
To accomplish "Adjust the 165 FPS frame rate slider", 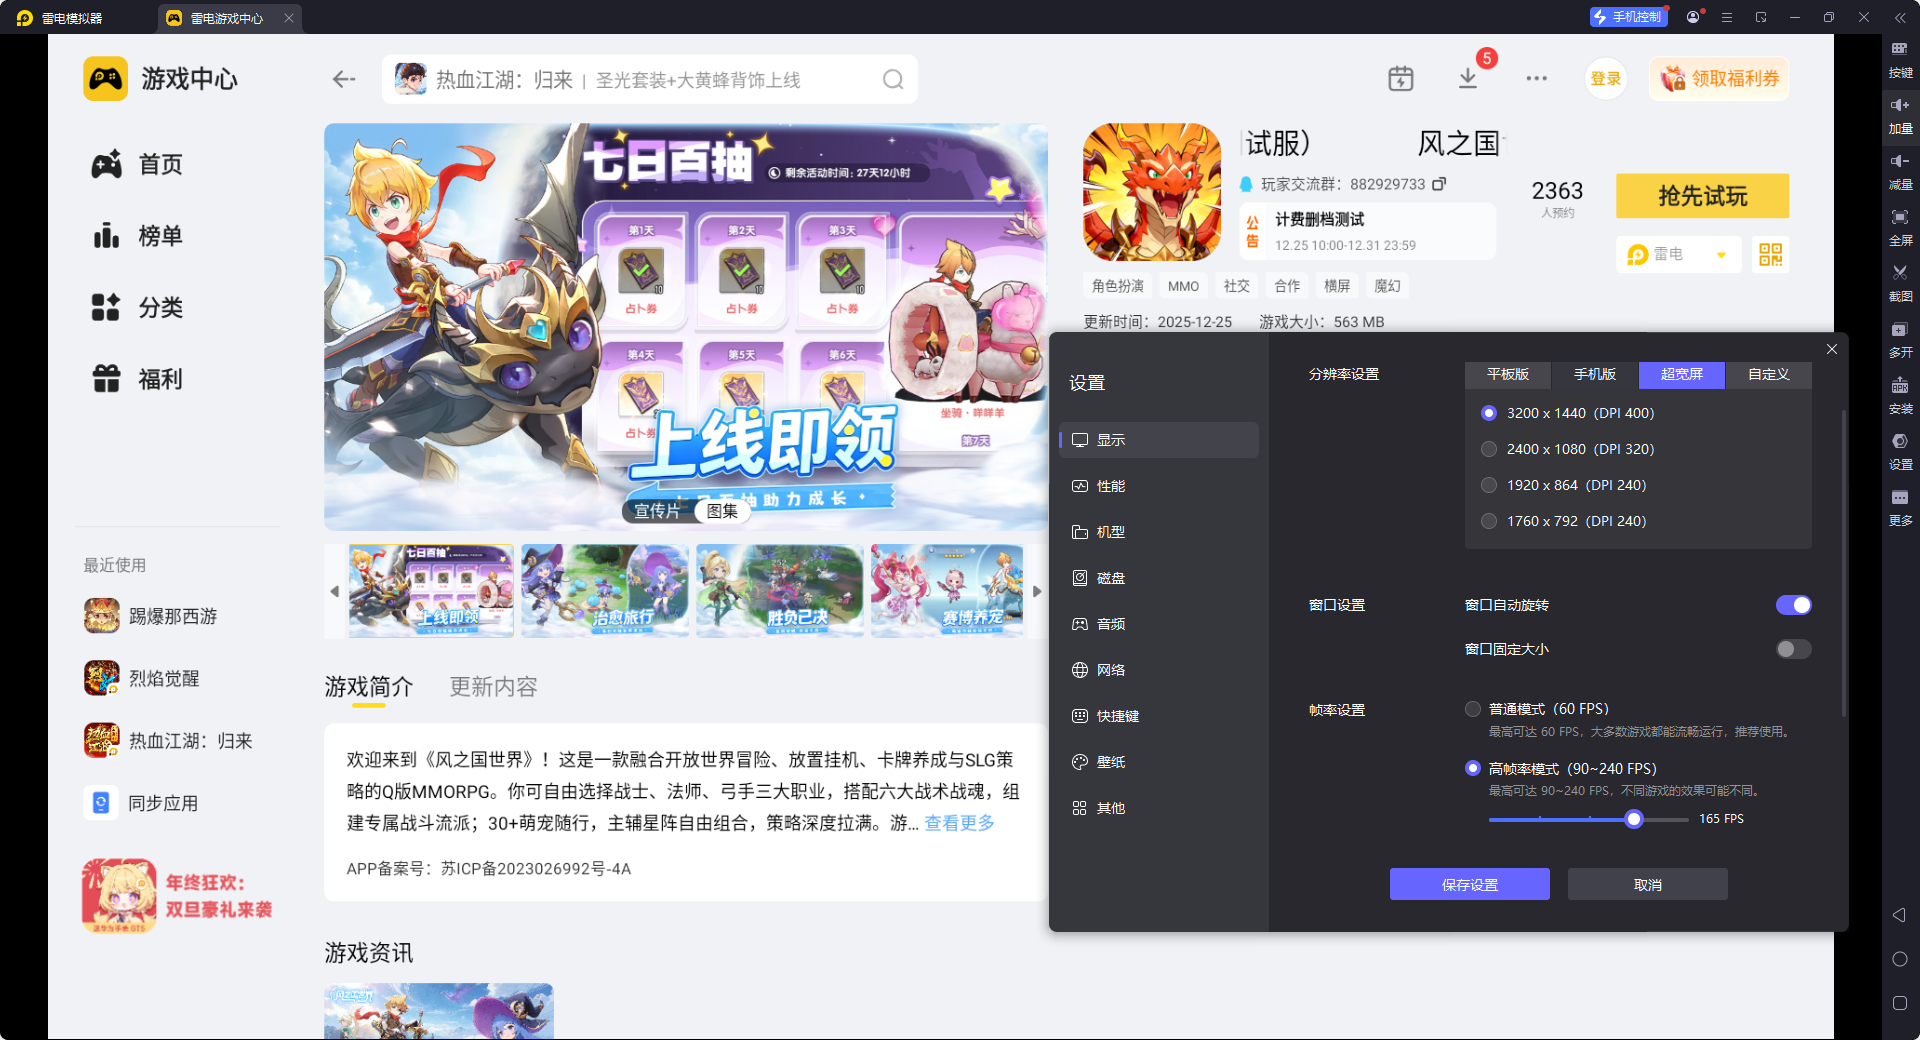I will 1633,820.
